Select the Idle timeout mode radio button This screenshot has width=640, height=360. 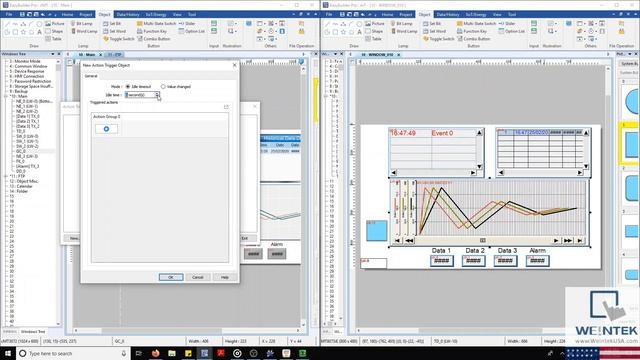coord(128,87)
